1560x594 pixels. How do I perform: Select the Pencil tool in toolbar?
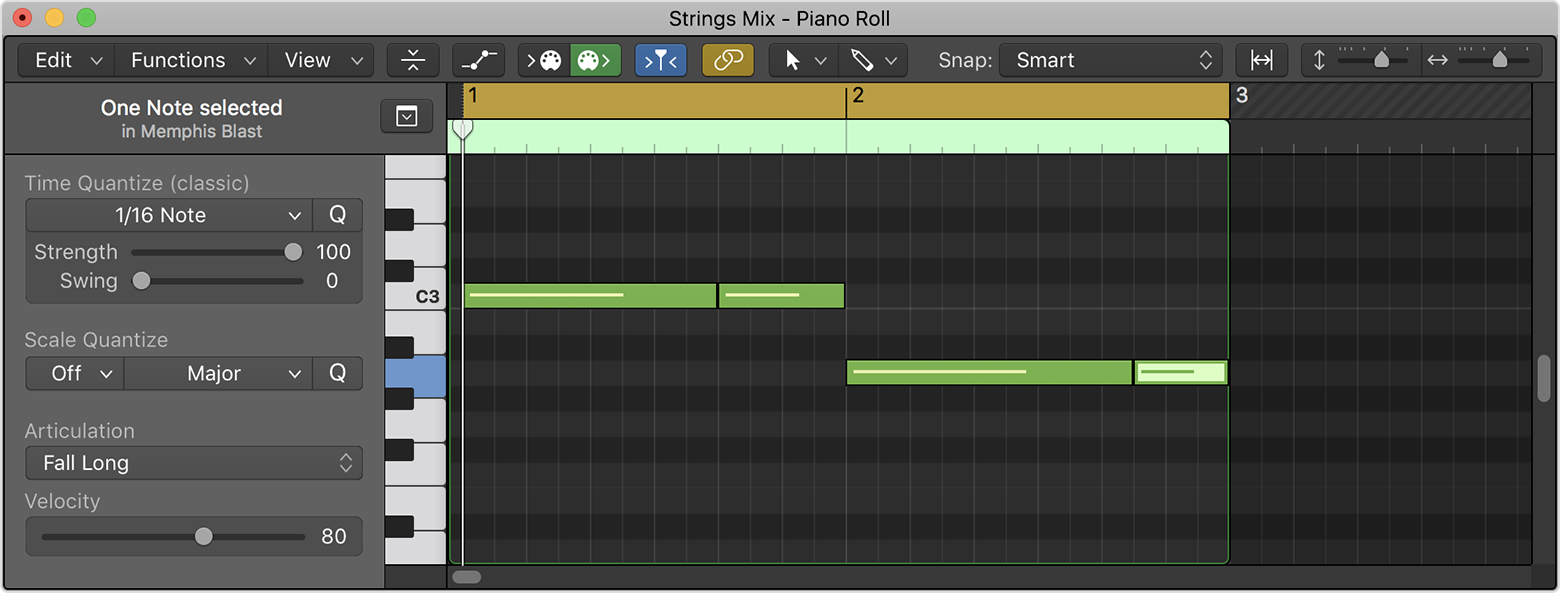pyautogui.click(x=862, y=60)
